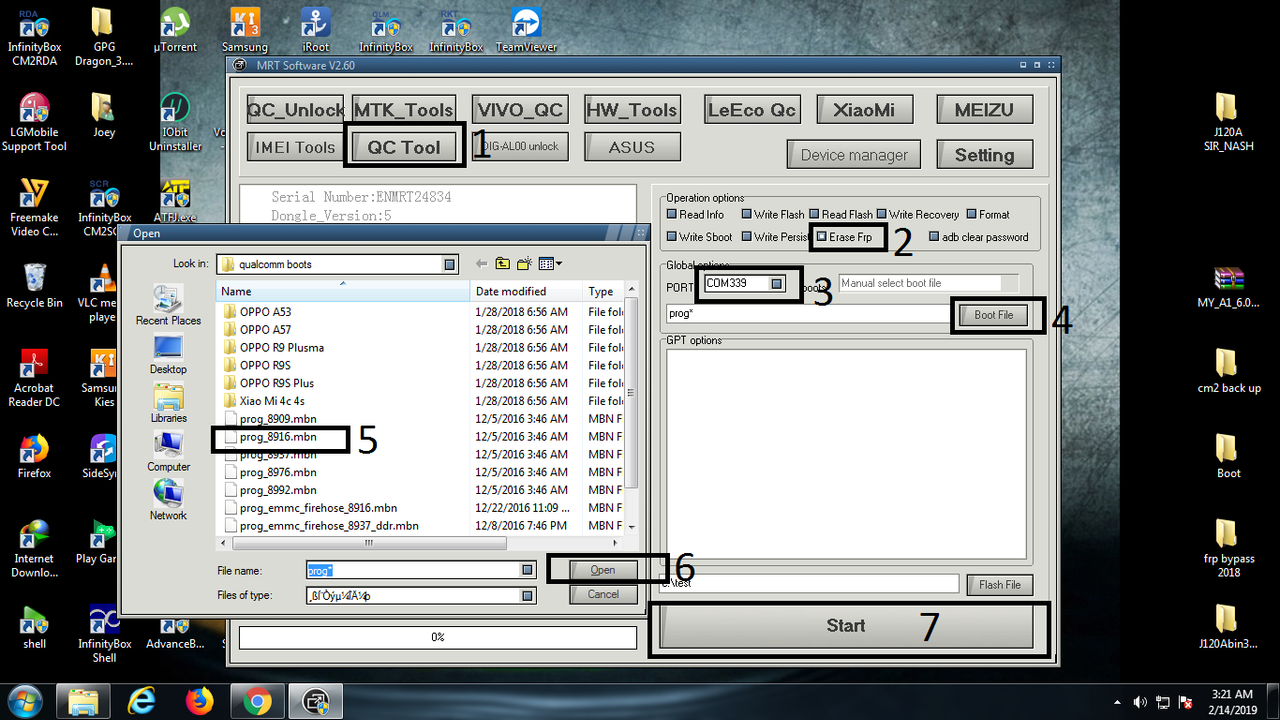The width and height of the screenshot is (1280, 720).
Task: Open the cm2 back up desktop folder
Action: (x=1229, y=371)
